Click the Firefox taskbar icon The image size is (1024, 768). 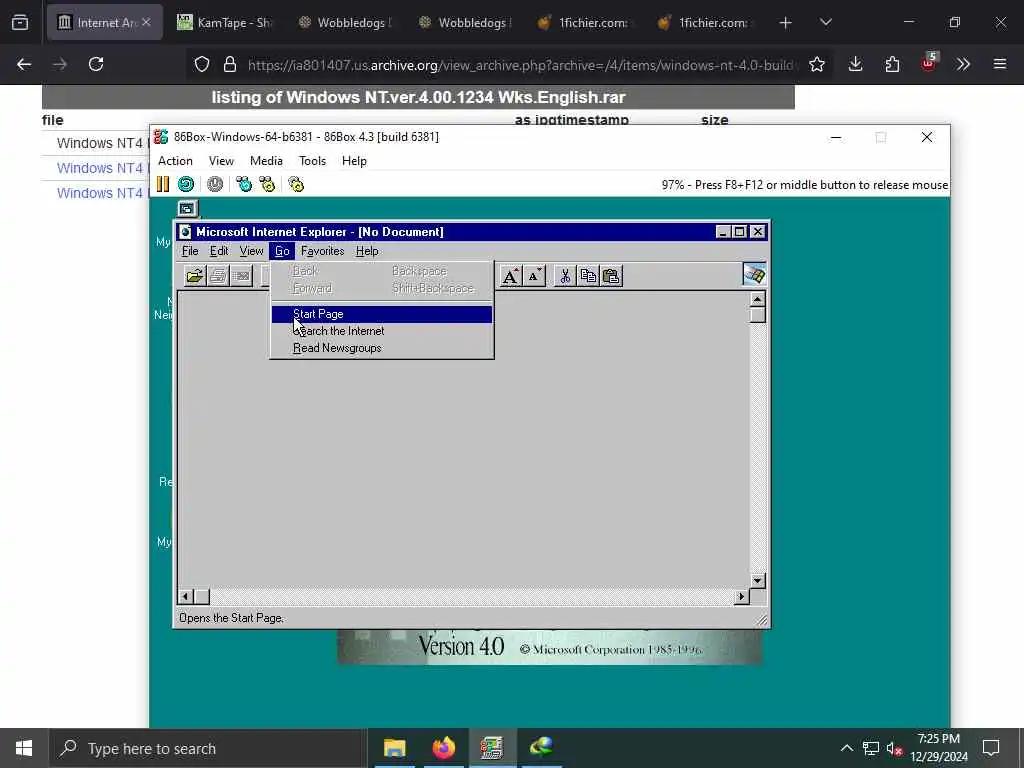pos(443,748)
